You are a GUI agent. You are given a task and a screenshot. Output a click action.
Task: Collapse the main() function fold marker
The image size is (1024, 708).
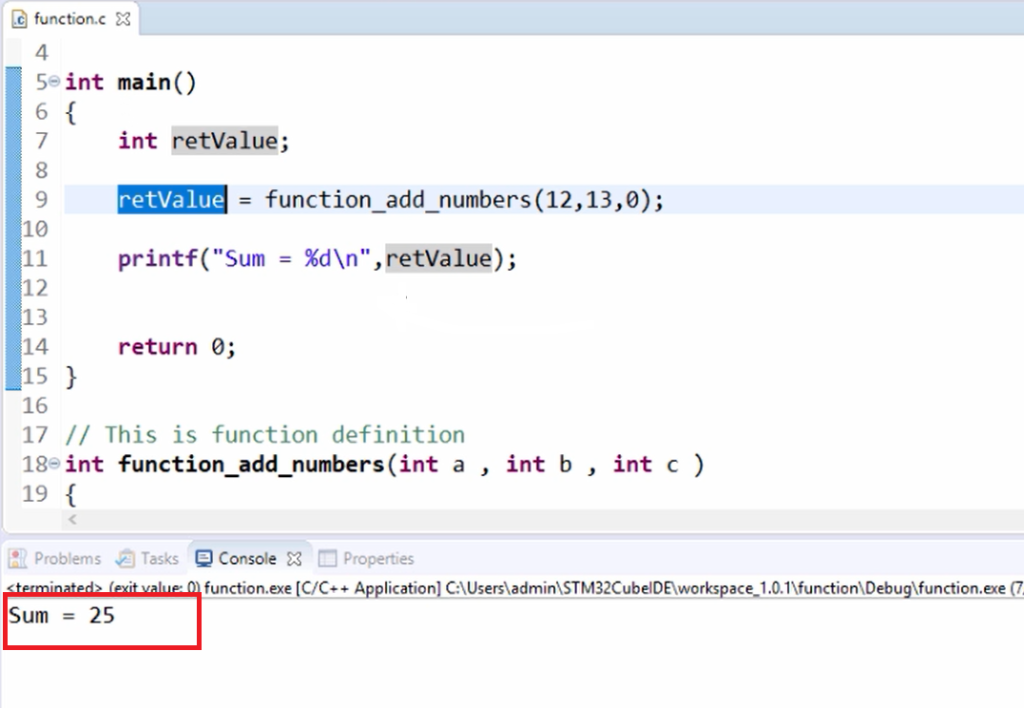pos(54,81)
